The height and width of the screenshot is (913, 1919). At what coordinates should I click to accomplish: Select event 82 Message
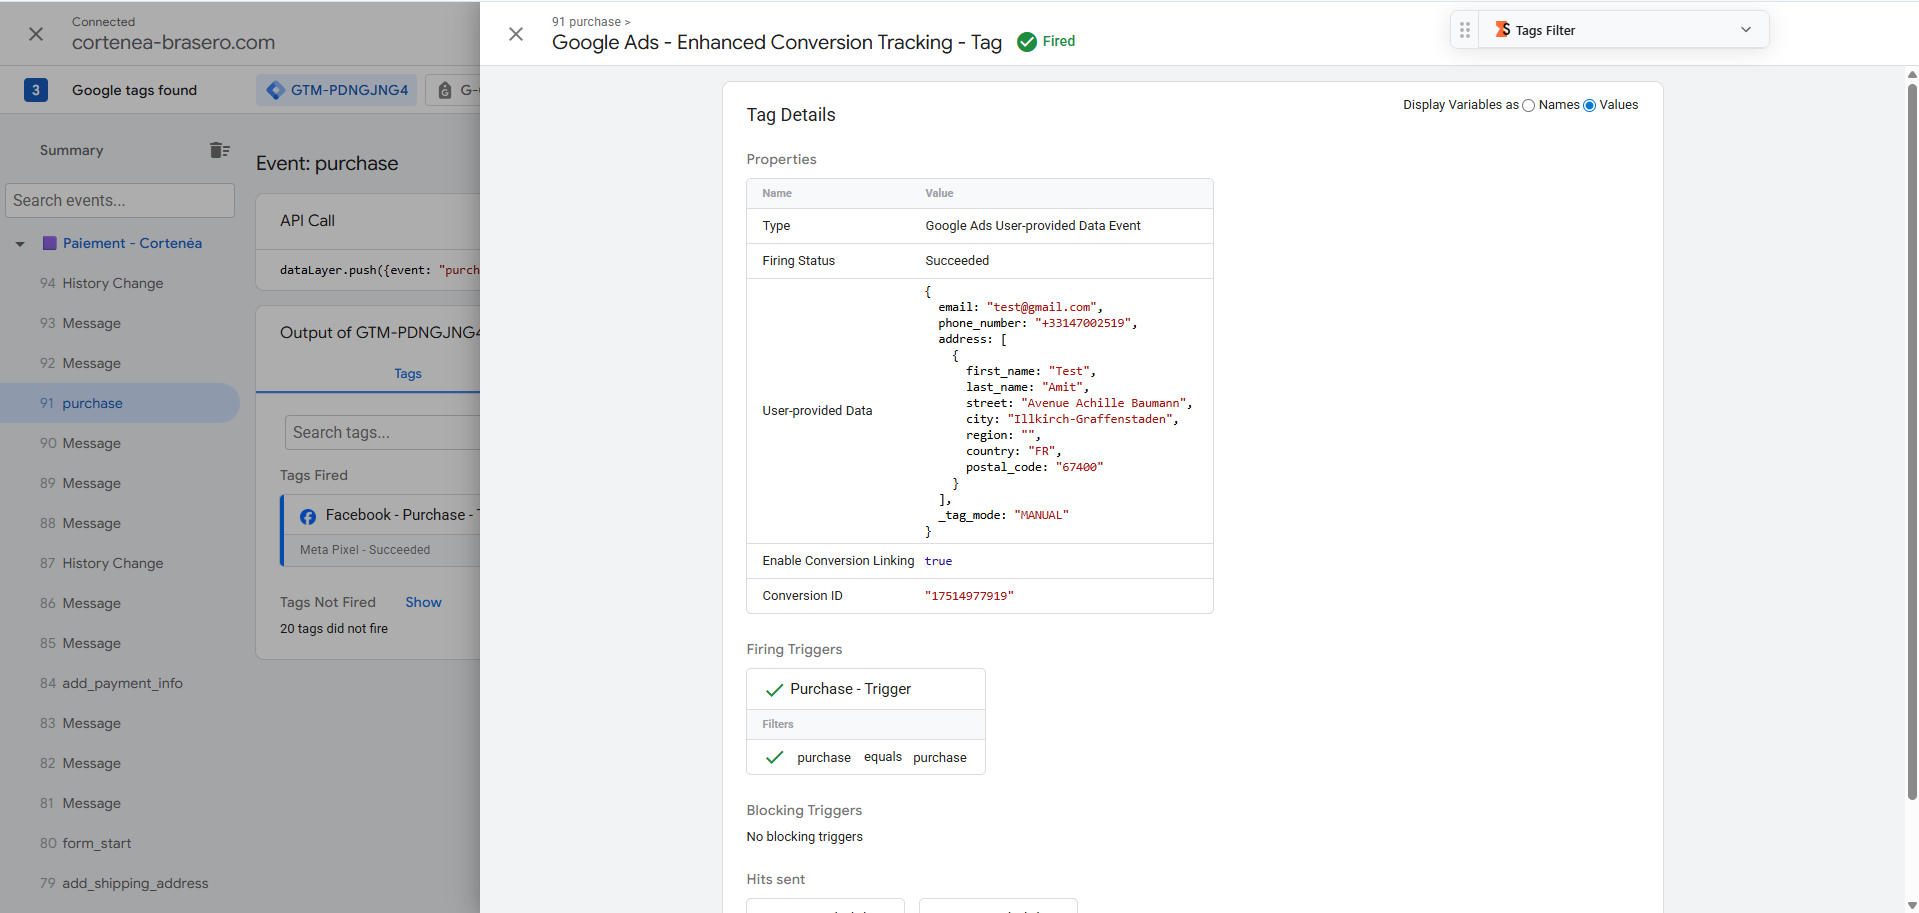tap(120, 763)
